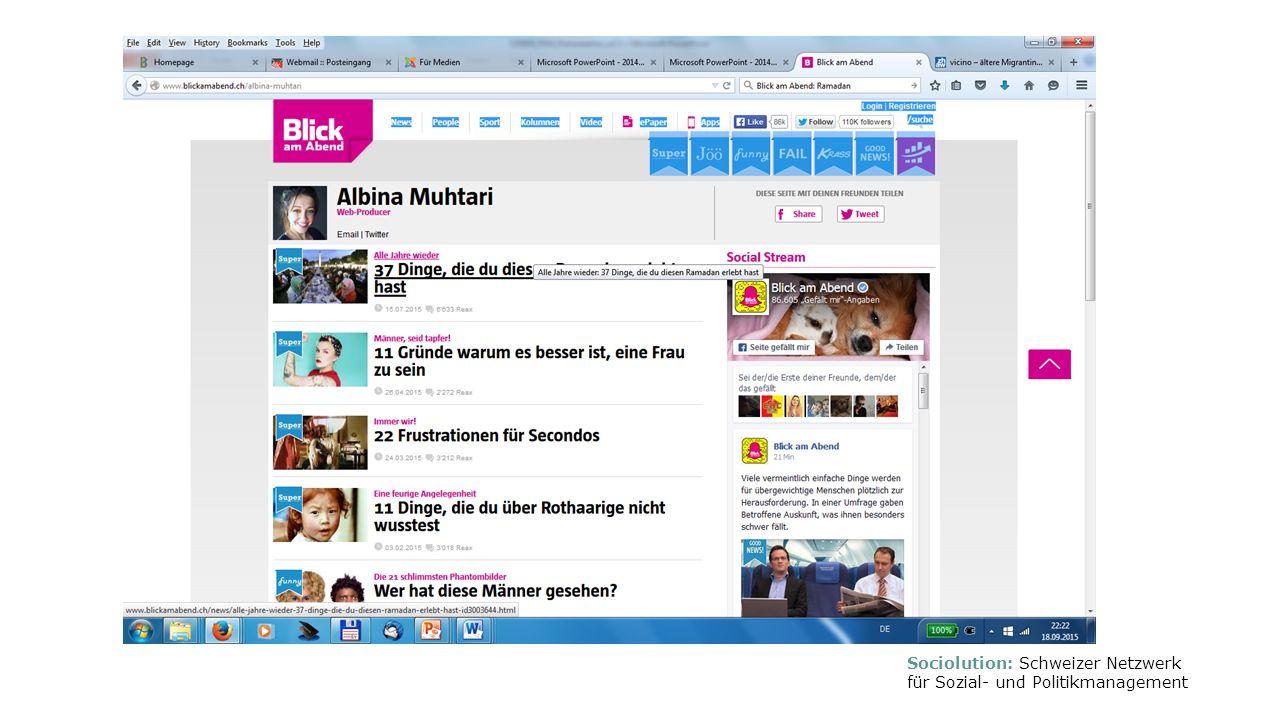Open the bookmarks list clipboard icon
Image resolution: width=1280 pixels, height=720 pixels.
coord(957,86)
